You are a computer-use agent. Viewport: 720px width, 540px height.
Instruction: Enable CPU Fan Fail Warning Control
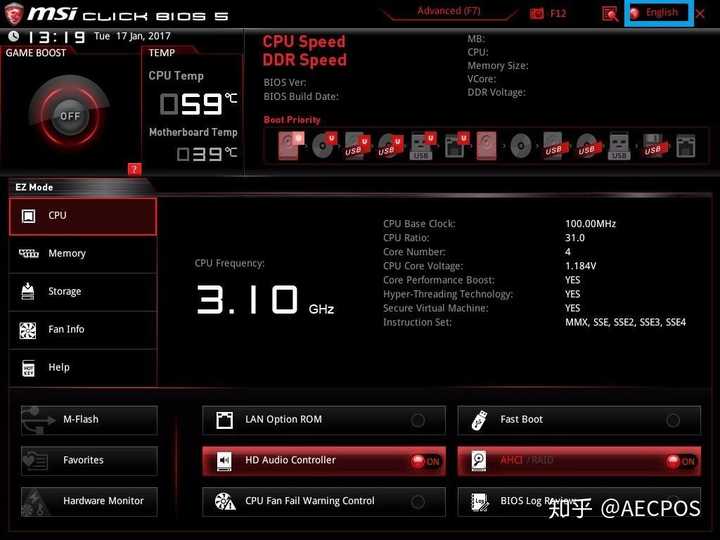[324, 501]
